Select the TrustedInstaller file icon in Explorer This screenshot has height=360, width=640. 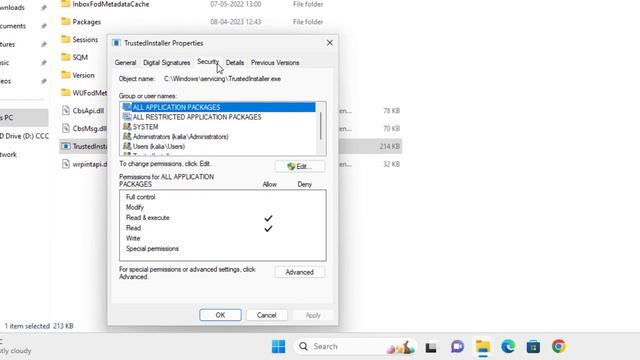(66, 146)
